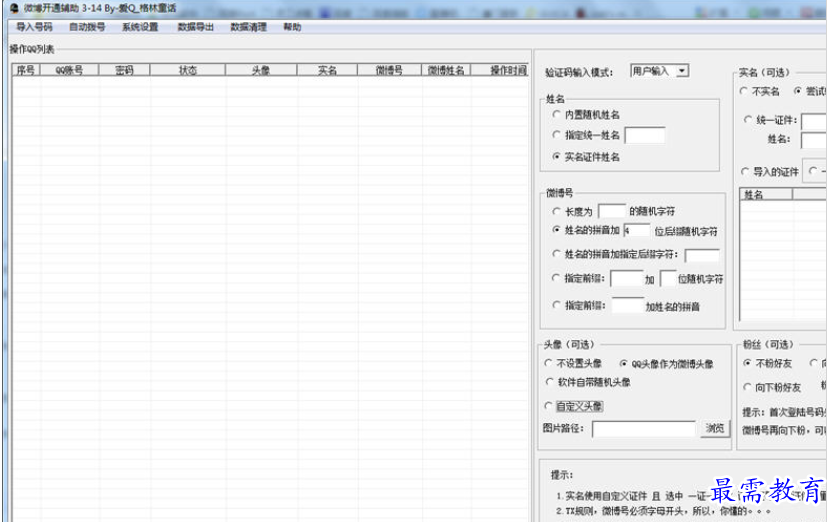Click the 浏览 browse button
This screenshot has height=522, width=832.
(x=715, y=428)
